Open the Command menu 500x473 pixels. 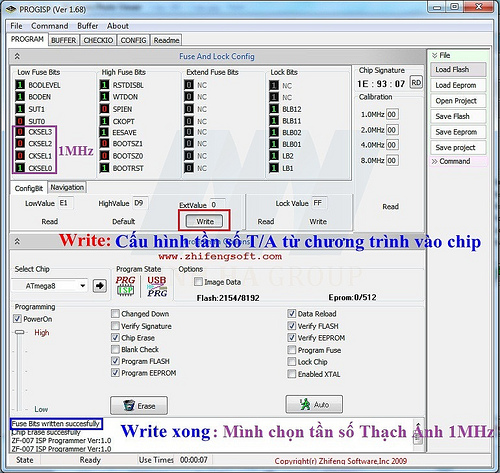coord(49,26)
